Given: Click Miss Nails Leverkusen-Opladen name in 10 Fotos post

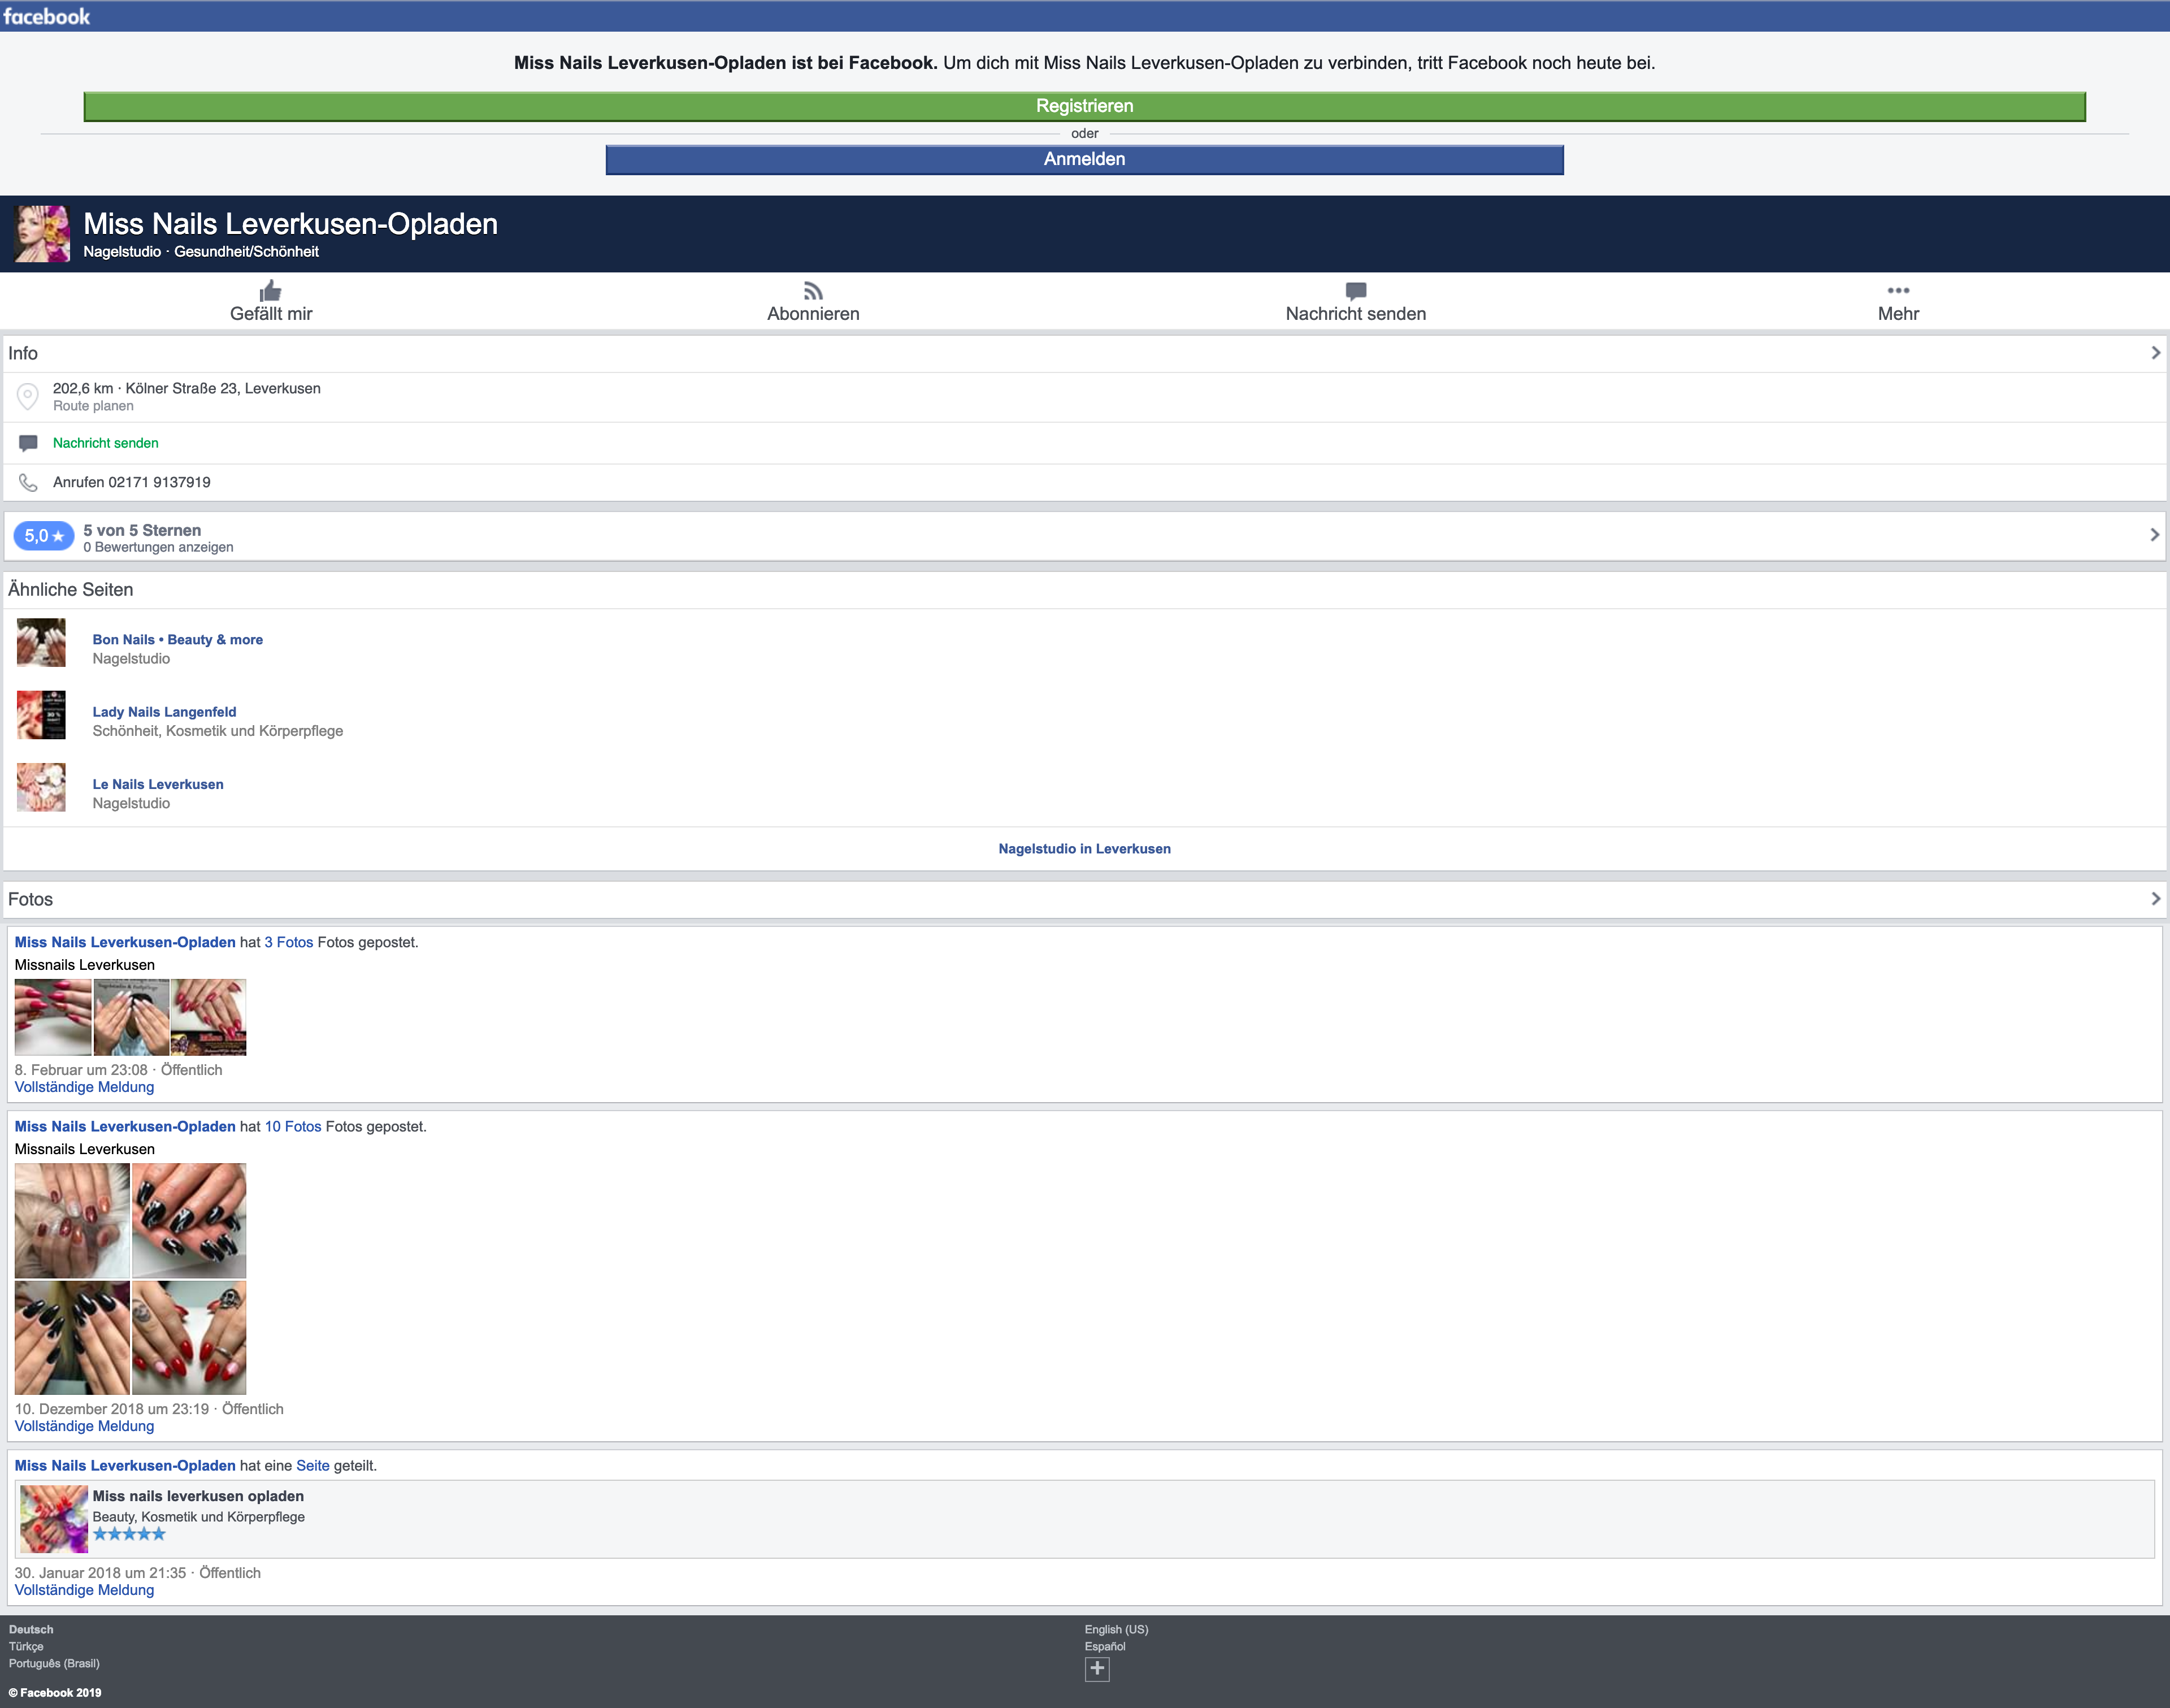Looking at the screenshot, I should tap(125, 1126).
